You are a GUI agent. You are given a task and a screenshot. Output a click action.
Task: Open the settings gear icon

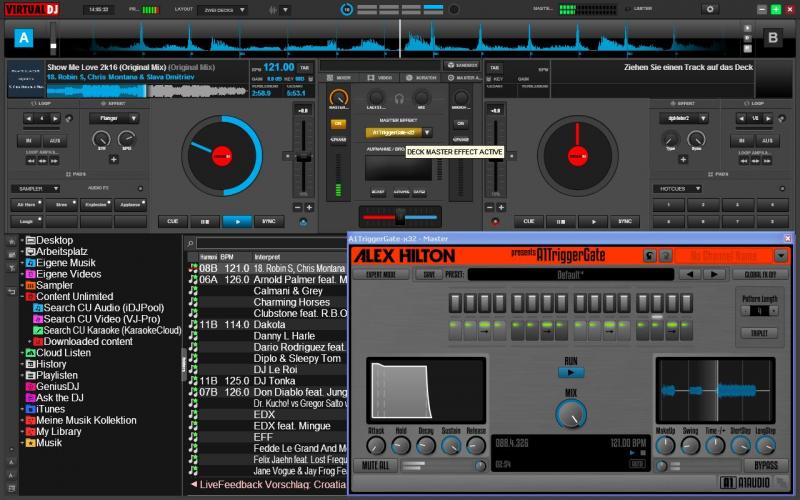point(710,9)
